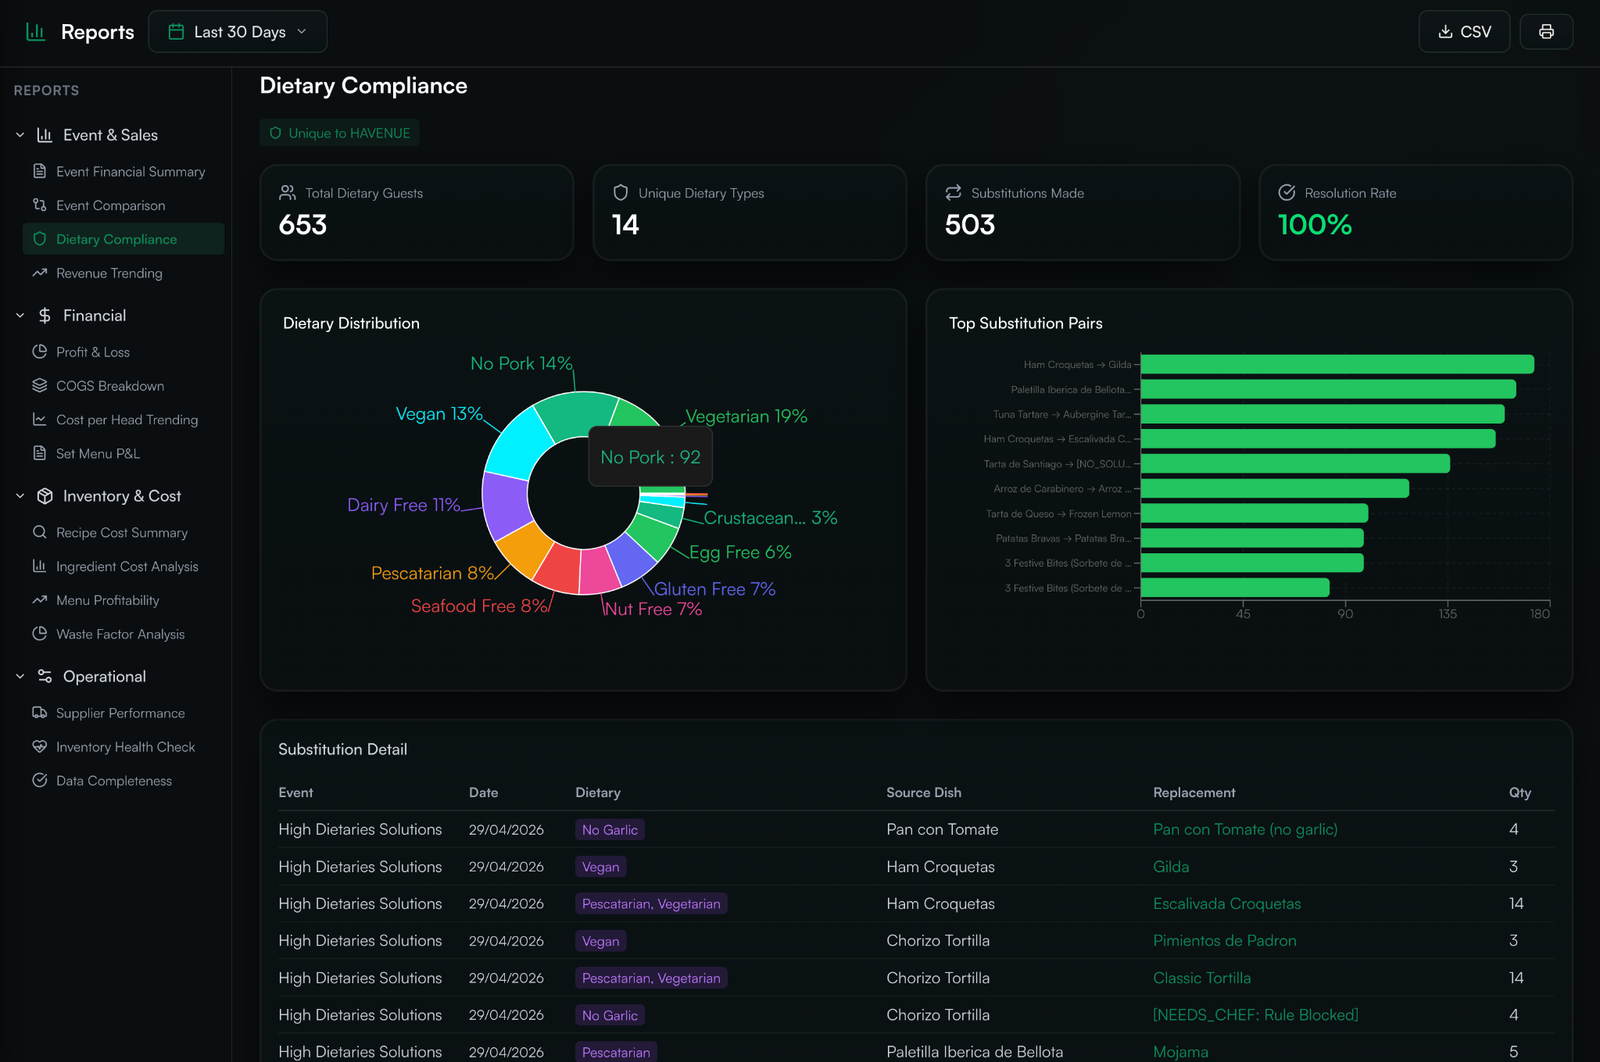Collapse the Inventory & Cost section chevron
This screenshot has height=1062, width=1600.
click(20, 496)
